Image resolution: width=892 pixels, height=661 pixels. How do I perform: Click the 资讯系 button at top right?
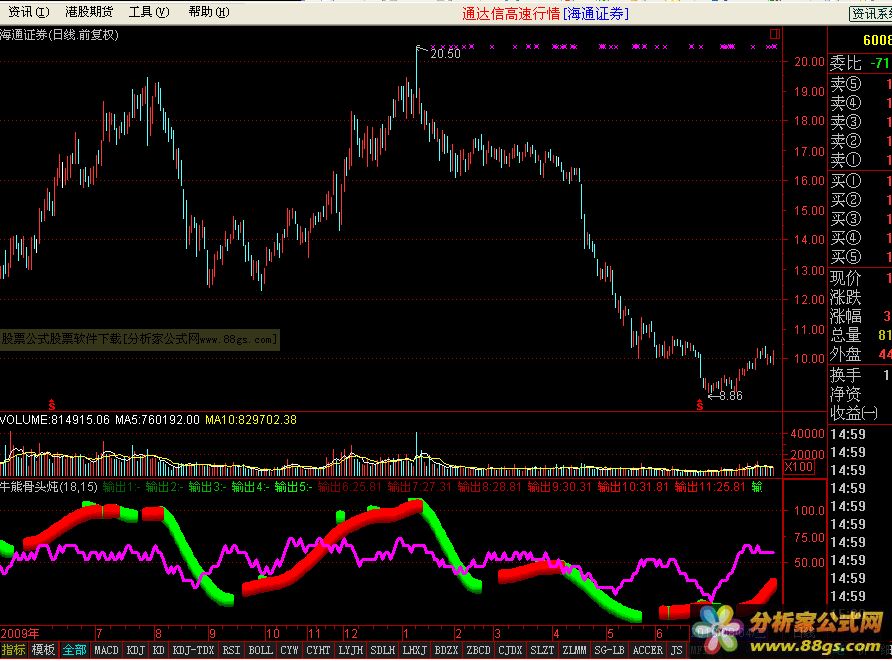[x=870, y=14]
